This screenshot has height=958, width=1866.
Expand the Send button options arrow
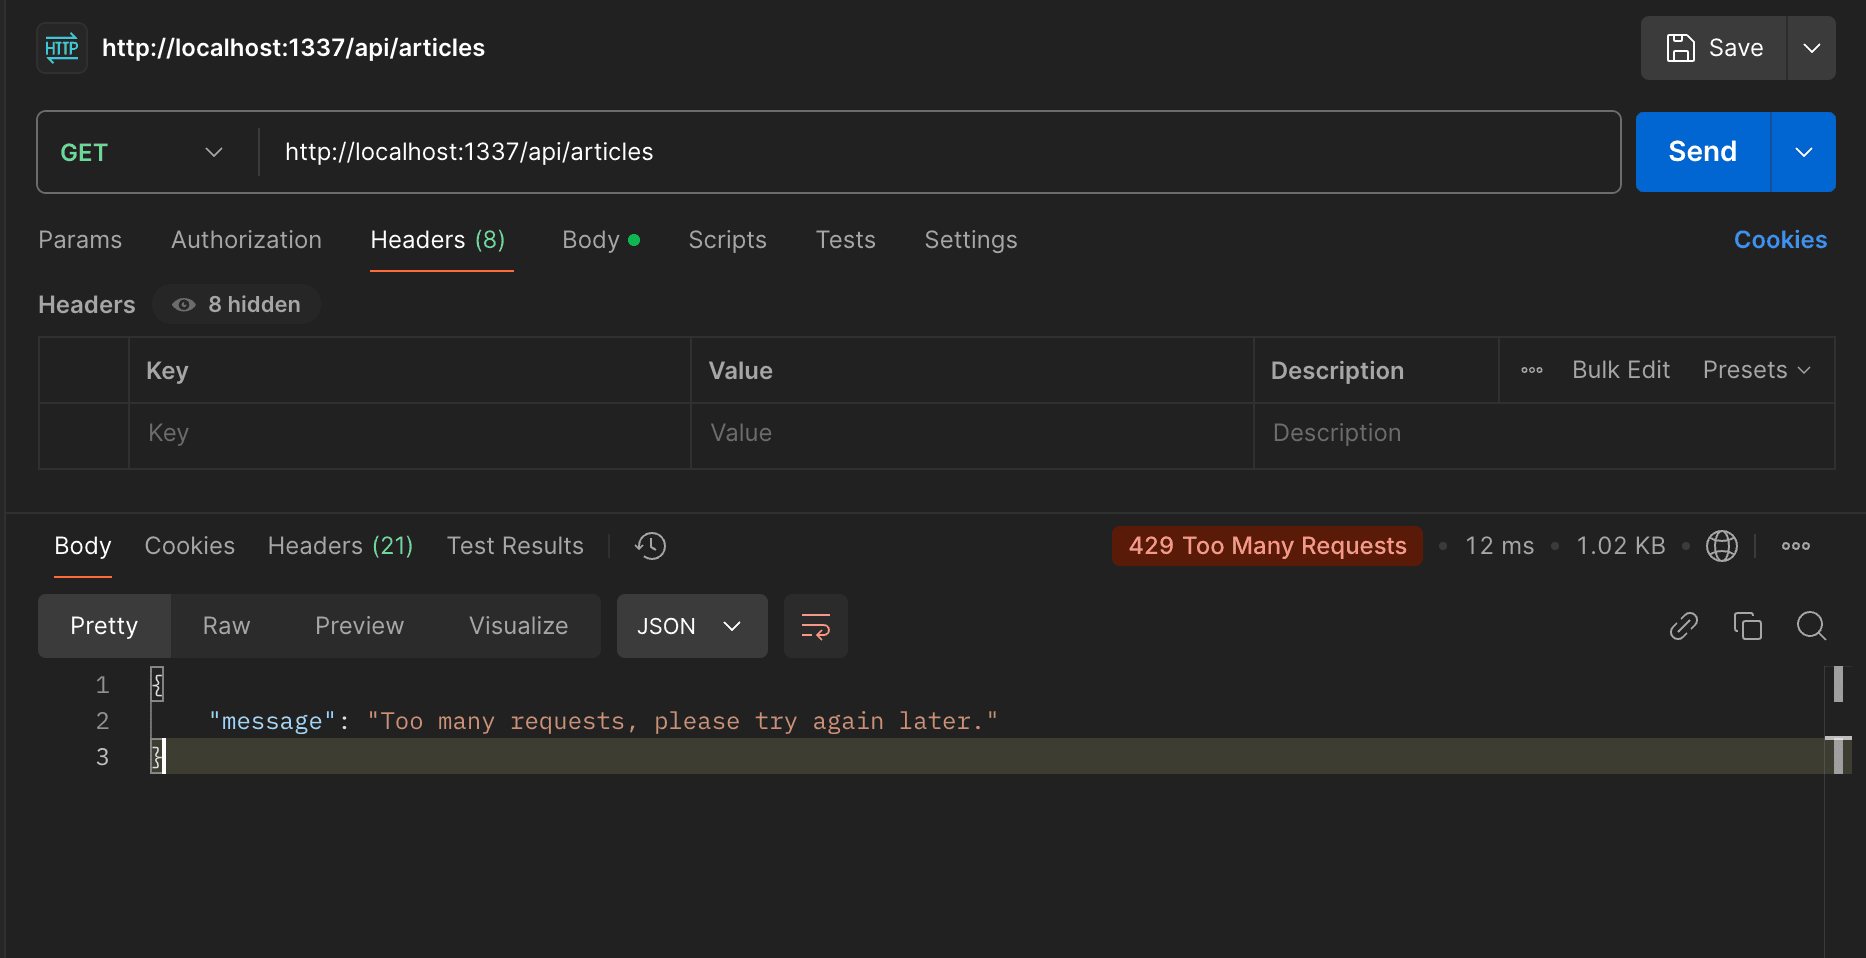pyautogui.click(x=1803, y=152)
